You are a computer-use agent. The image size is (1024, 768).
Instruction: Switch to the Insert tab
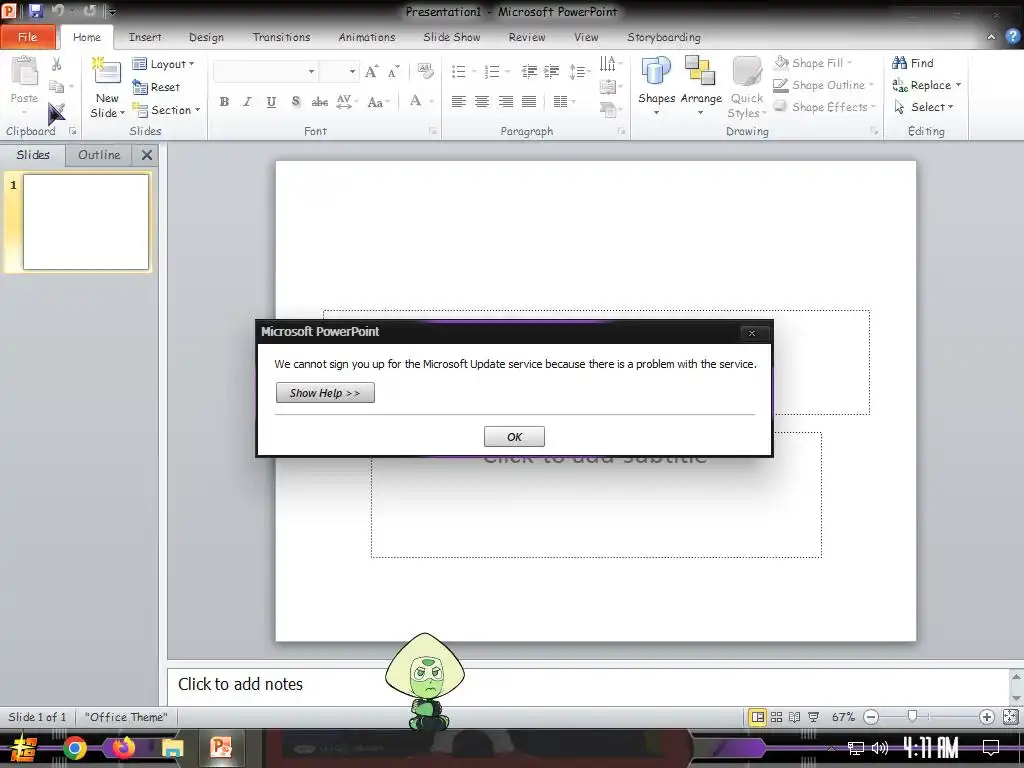145,37
